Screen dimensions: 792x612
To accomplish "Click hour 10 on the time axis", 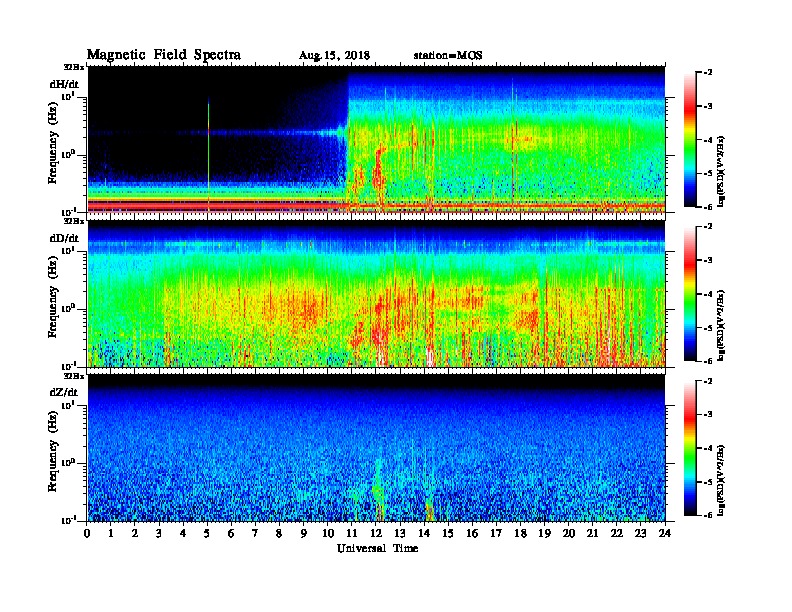I will pyautogui.click(x=327, y=534).
